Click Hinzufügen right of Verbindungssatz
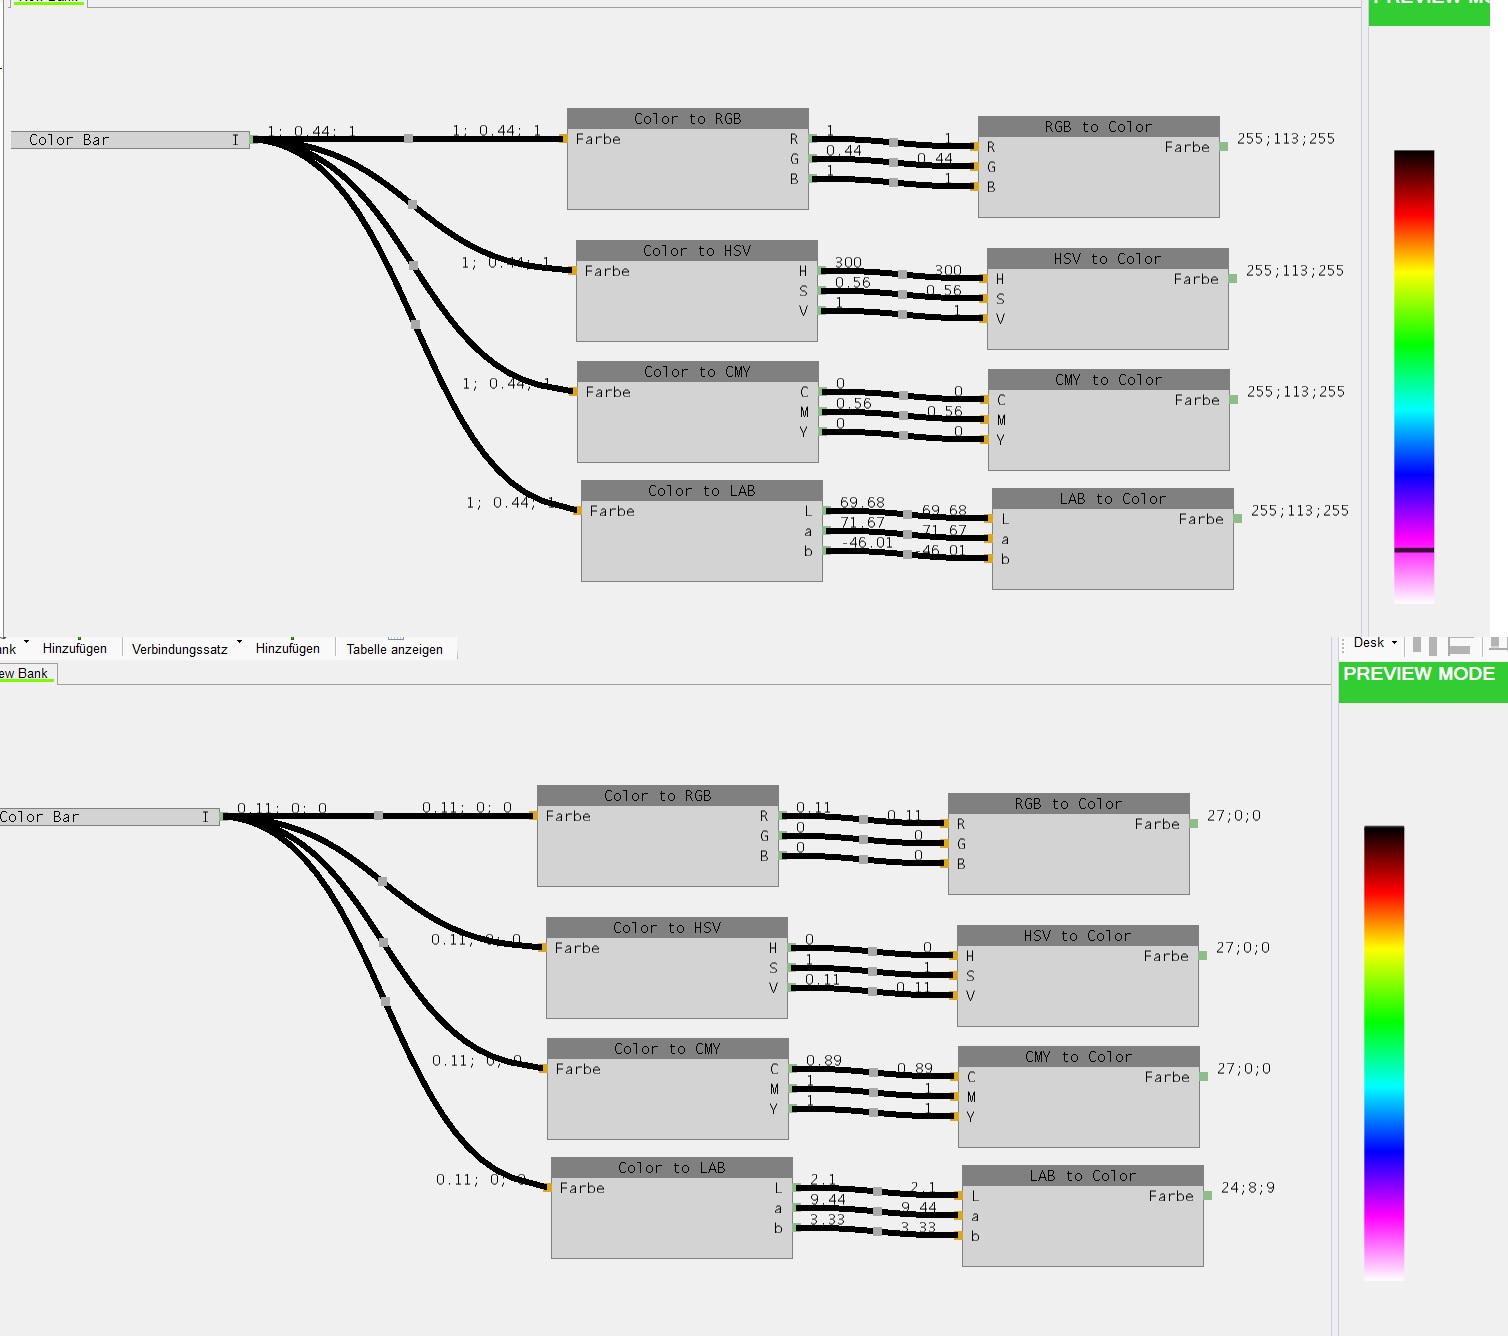Image resolution: width=1508 pixels, height=1336 pixels. pos(287,649)
